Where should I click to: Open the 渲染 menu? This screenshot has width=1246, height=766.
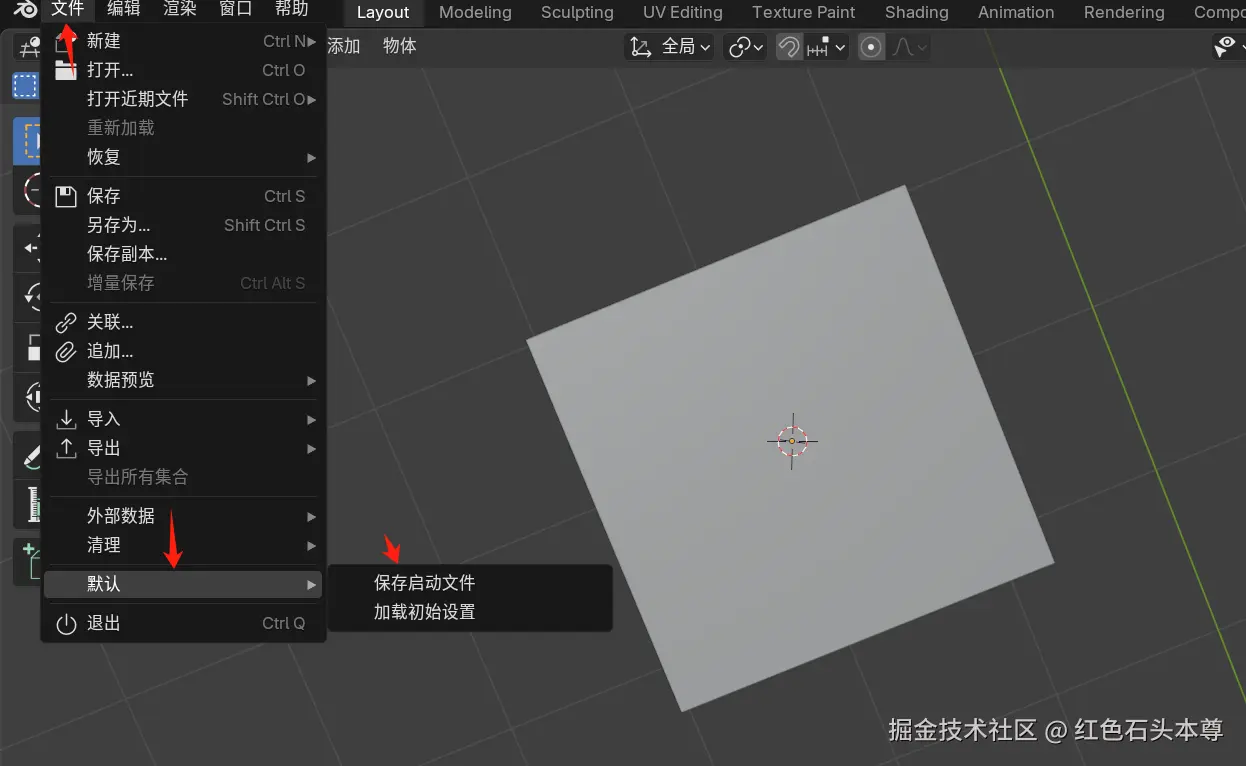[x=180, y=10]
